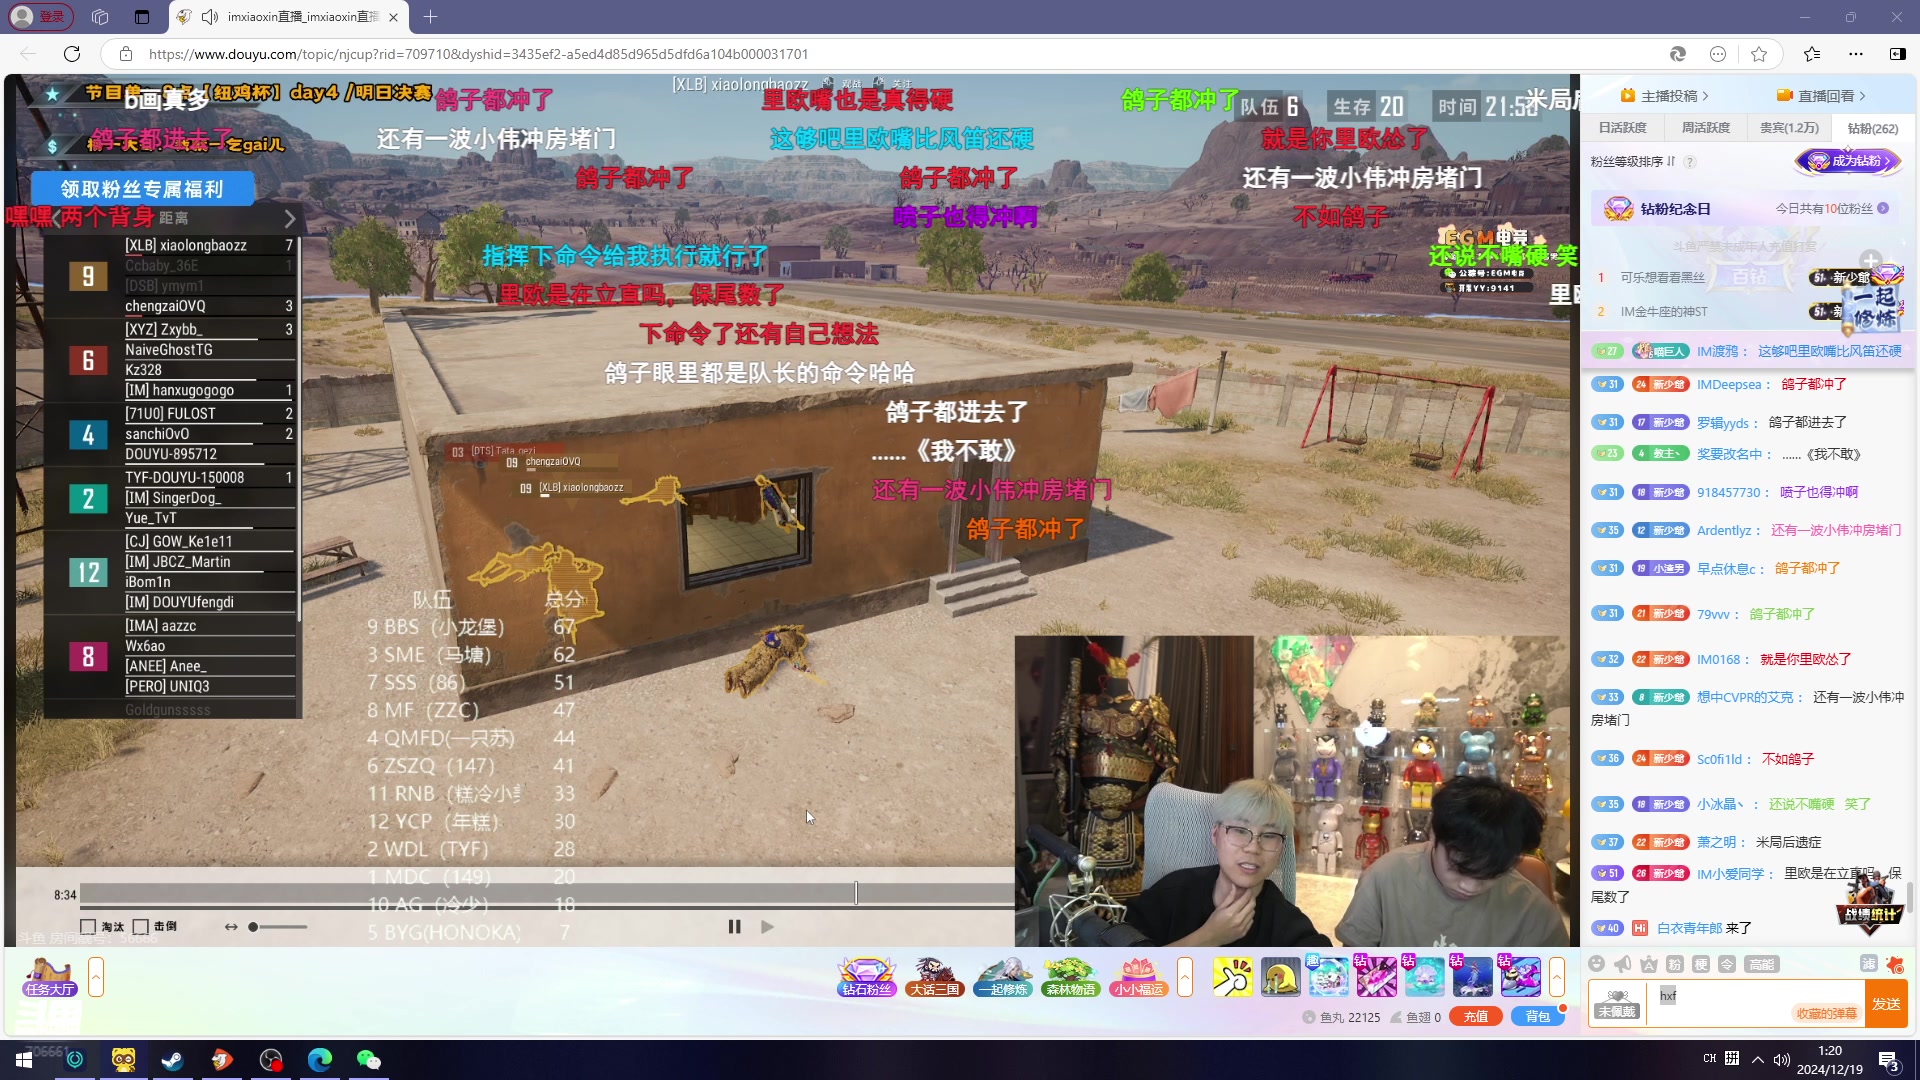Enable the 击倒 checkbox in replay

tap(141, 927)
